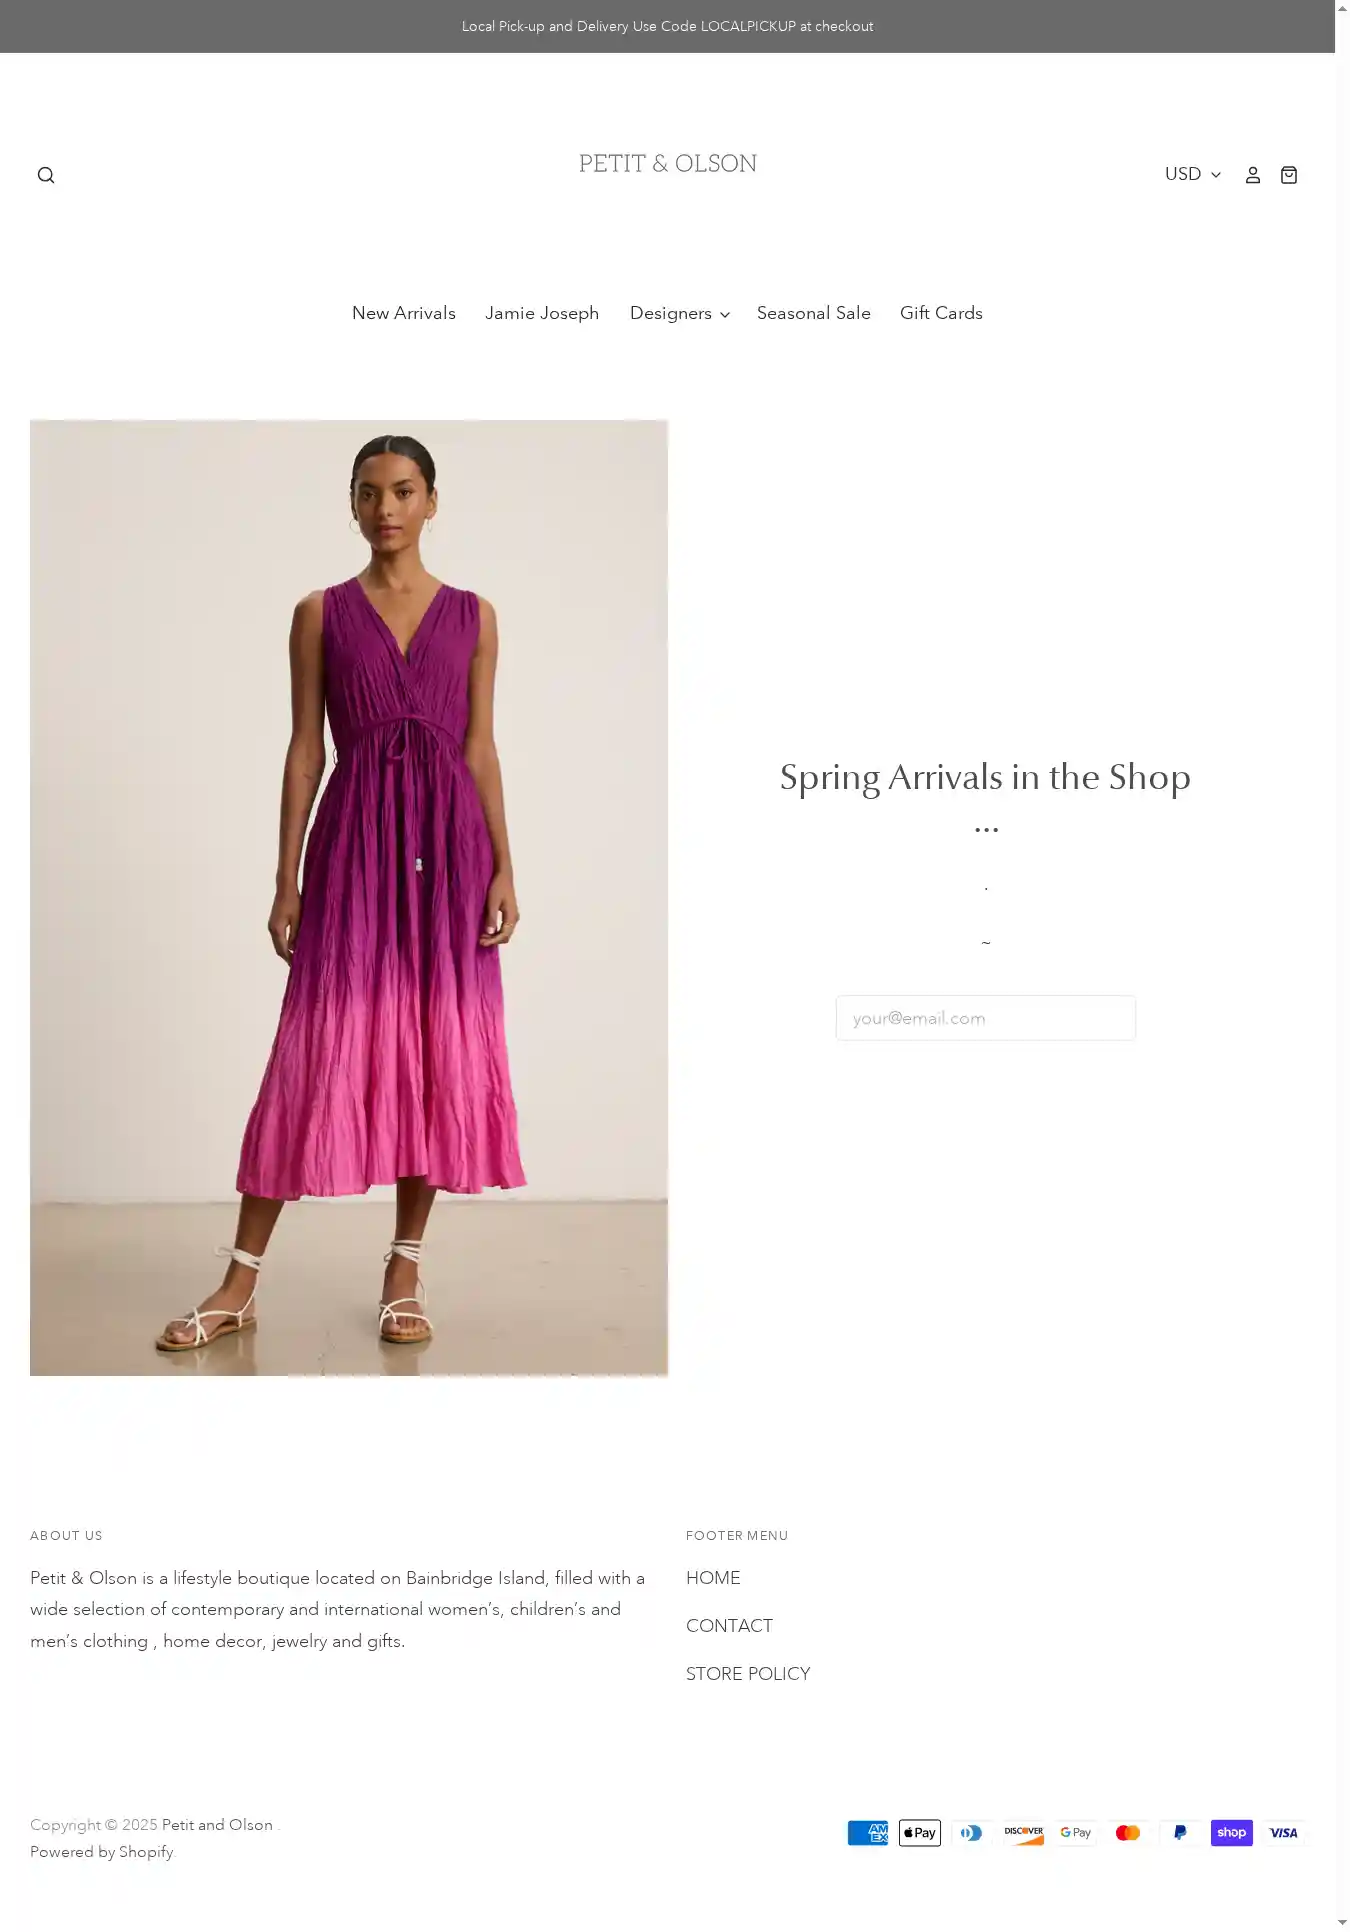
Task: Open the Seasonal Sale page
Action: pyautogui.click(x=814, y=313)
